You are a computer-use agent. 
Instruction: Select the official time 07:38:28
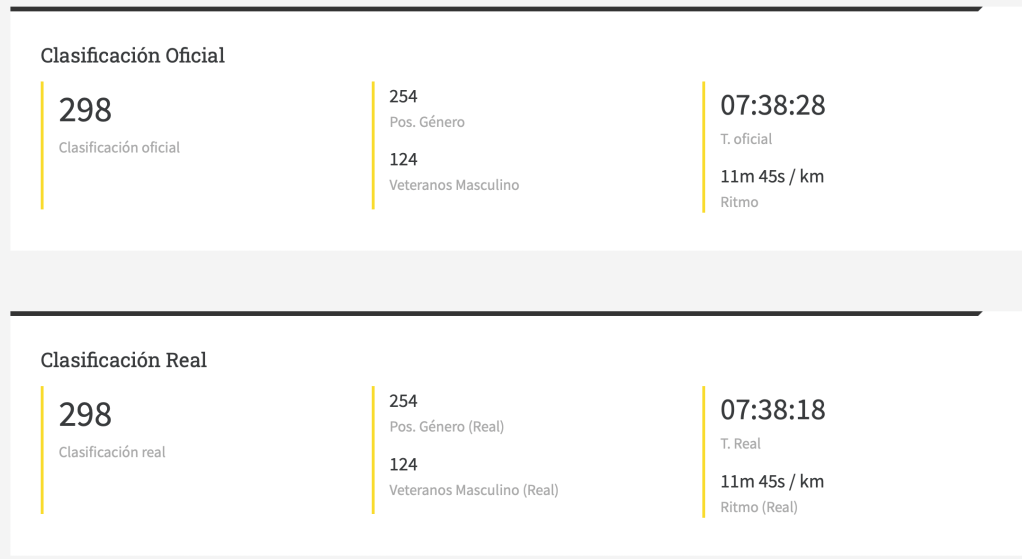tap(773, 106)
